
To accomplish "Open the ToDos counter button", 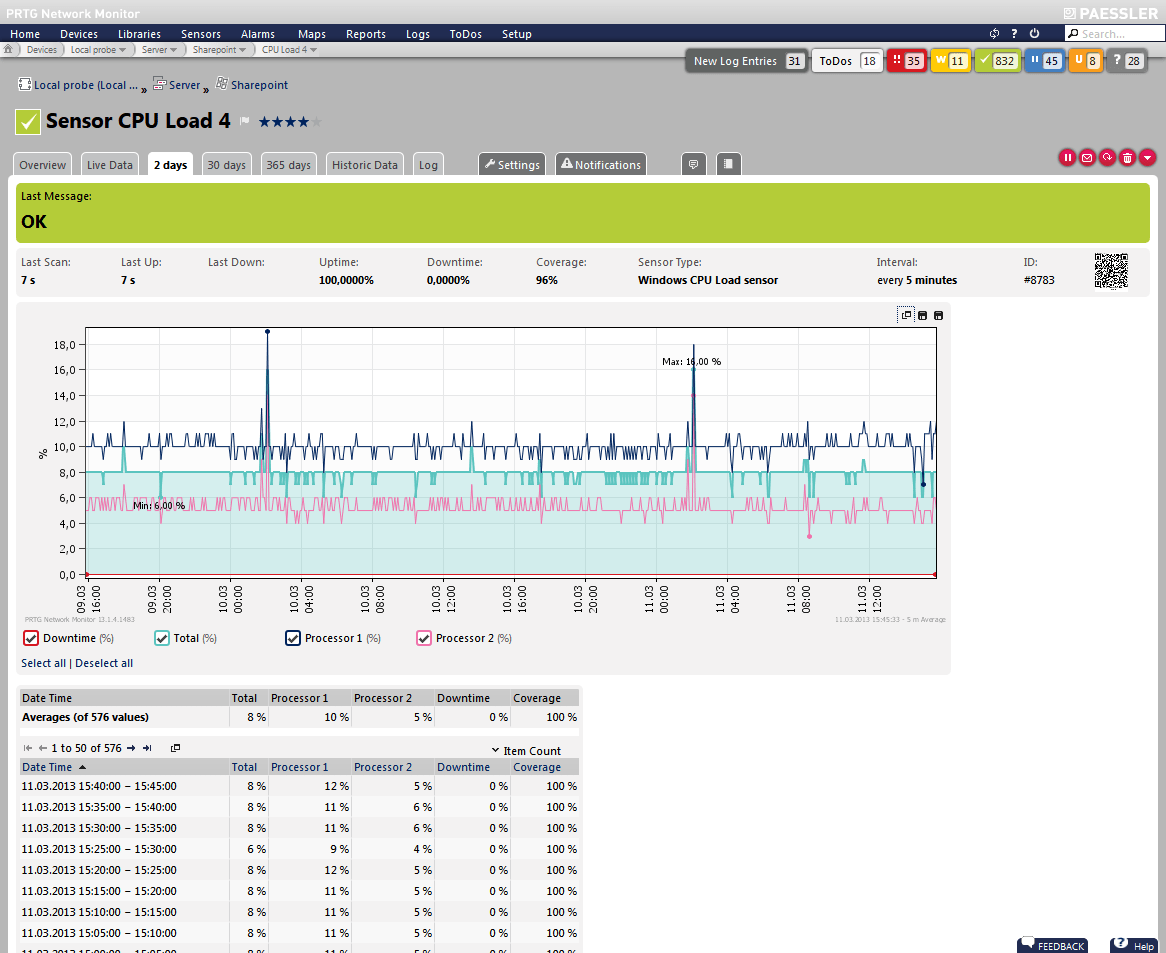I will point(847,61).
